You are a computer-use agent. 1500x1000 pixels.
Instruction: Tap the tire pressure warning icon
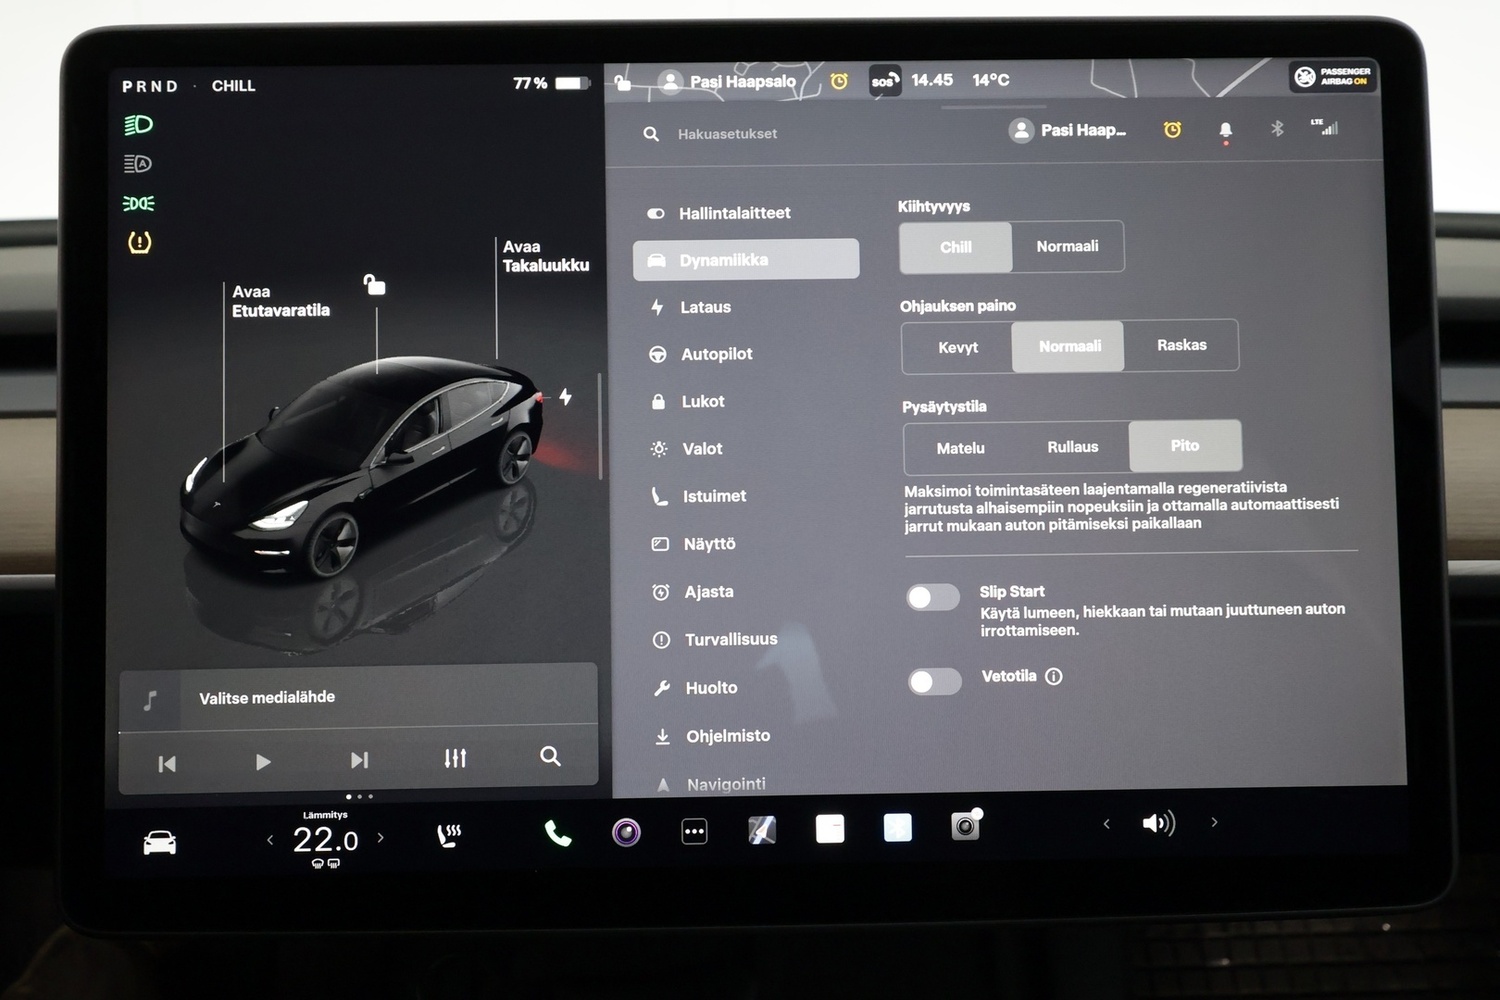coord(139,242)
